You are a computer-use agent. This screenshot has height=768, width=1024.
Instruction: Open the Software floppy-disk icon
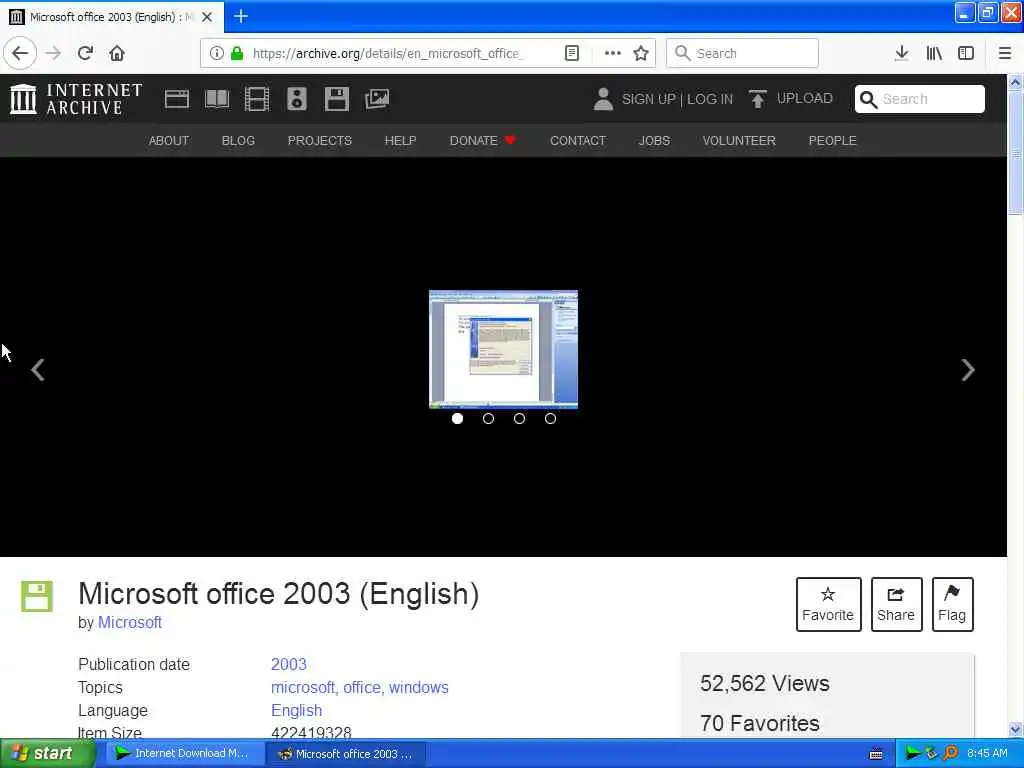click(x=337, y=99)
